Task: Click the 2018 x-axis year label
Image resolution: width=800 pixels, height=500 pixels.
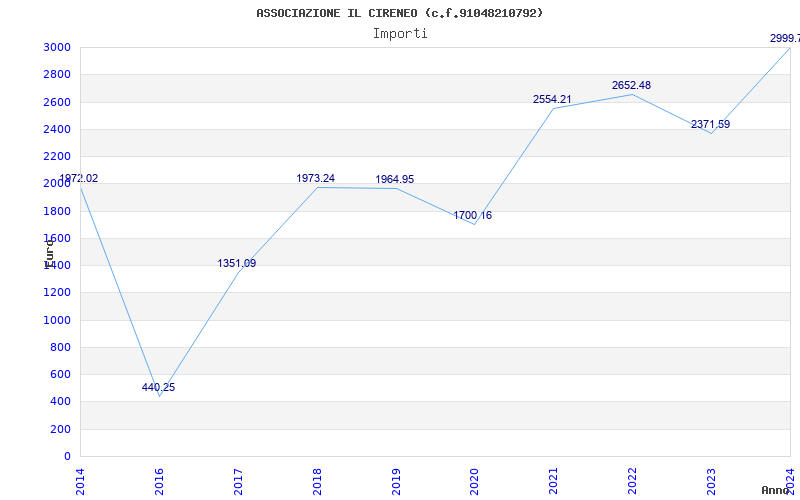Action: (x=317, y=482)
